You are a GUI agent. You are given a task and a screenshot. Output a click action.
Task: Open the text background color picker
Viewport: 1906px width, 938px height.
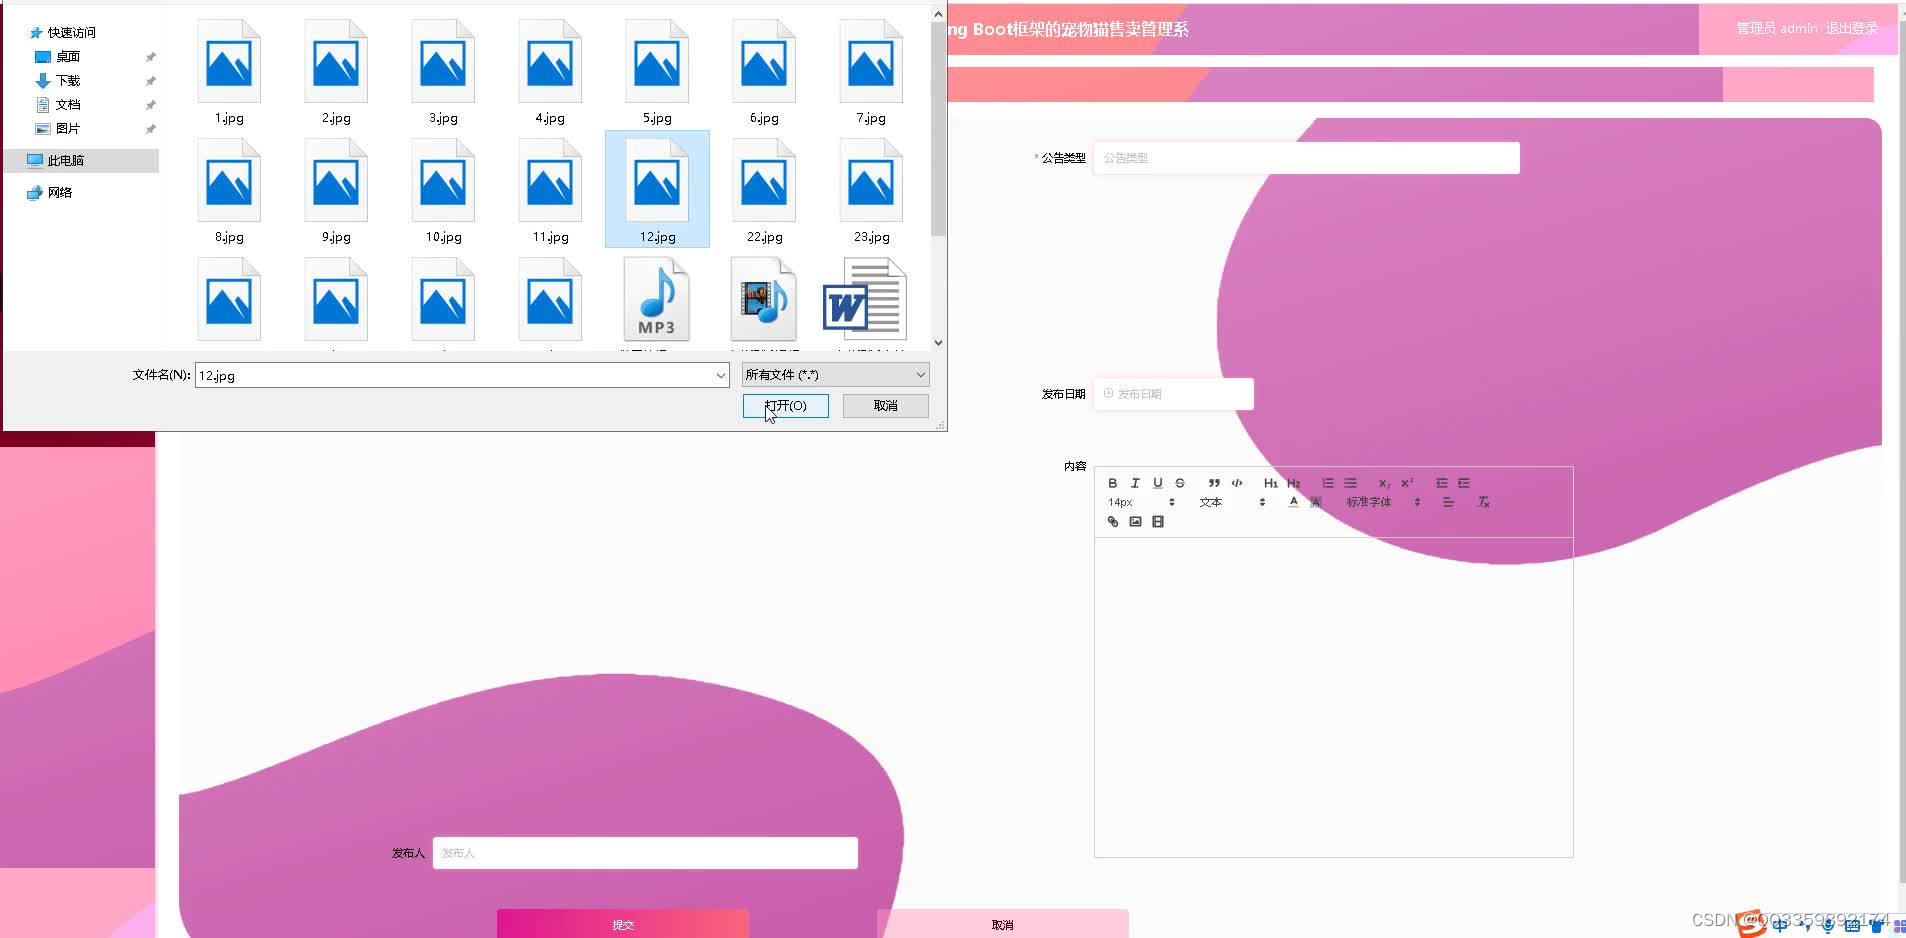coord(1316,502)
